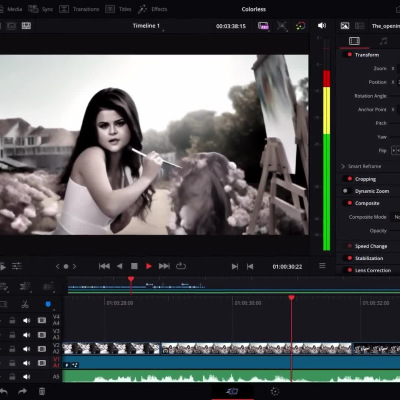Open the Audio inspector music note tab
The height and width of the screenshot is (400, 400).
point(384,41)
